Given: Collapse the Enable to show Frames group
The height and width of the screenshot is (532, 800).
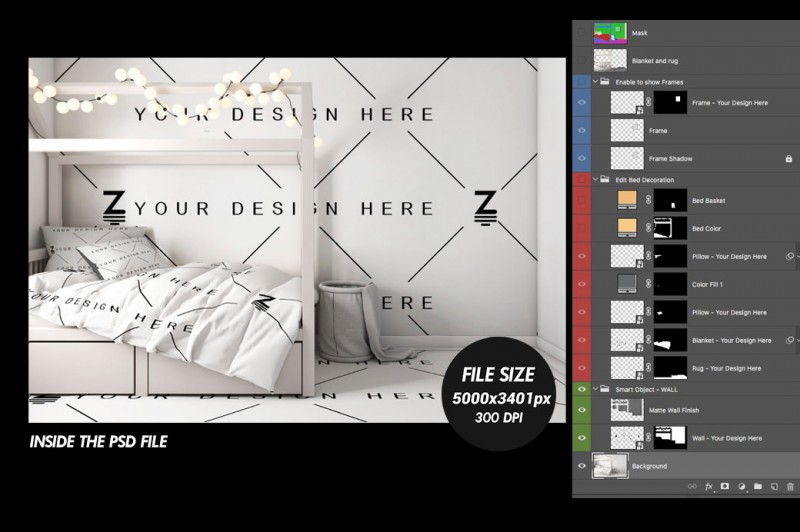Looking at the screenshot, I should pos(596,82).
